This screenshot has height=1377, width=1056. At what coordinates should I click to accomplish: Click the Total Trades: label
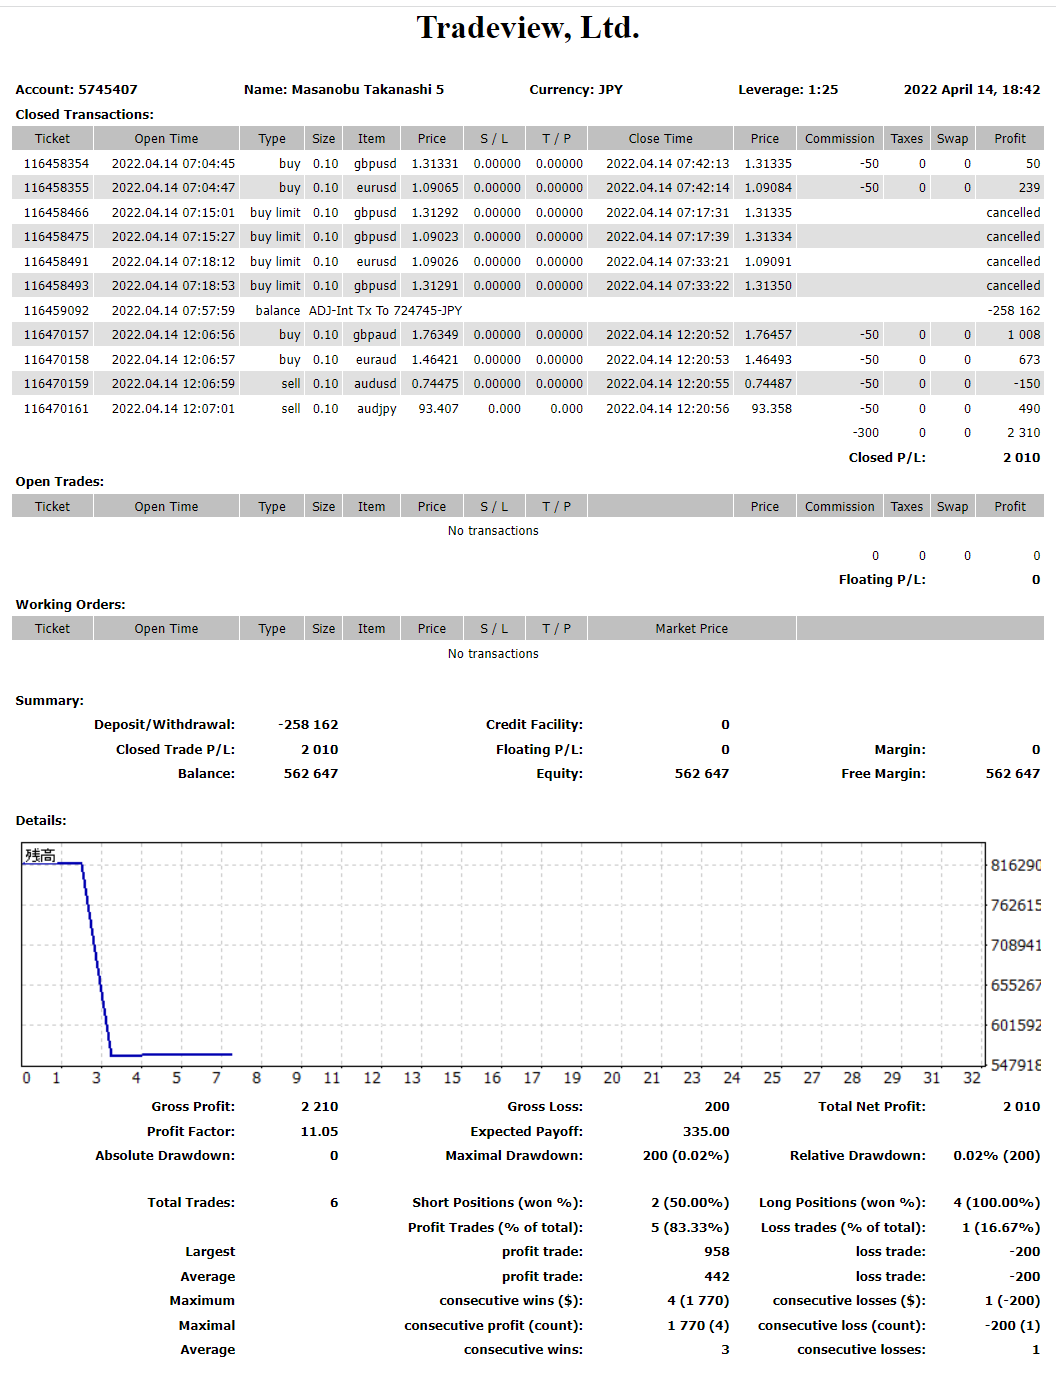(191, 1203)
